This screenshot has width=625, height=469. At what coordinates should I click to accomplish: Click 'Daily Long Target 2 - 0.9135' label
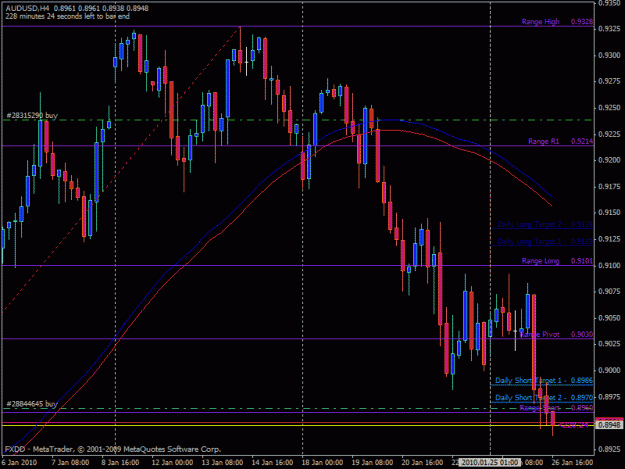(545, 224)
